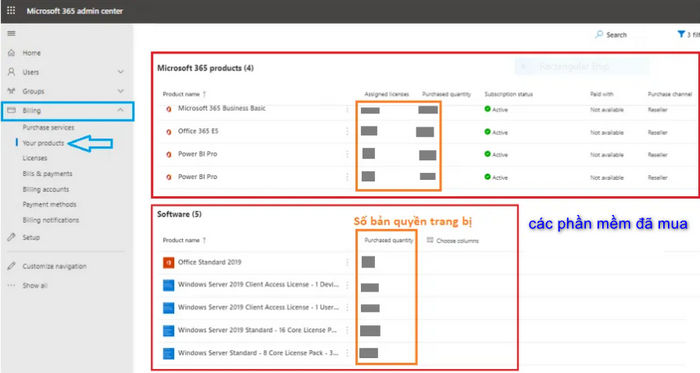Click the Groups people icon

pyautogui.click(x=11, y=91)
